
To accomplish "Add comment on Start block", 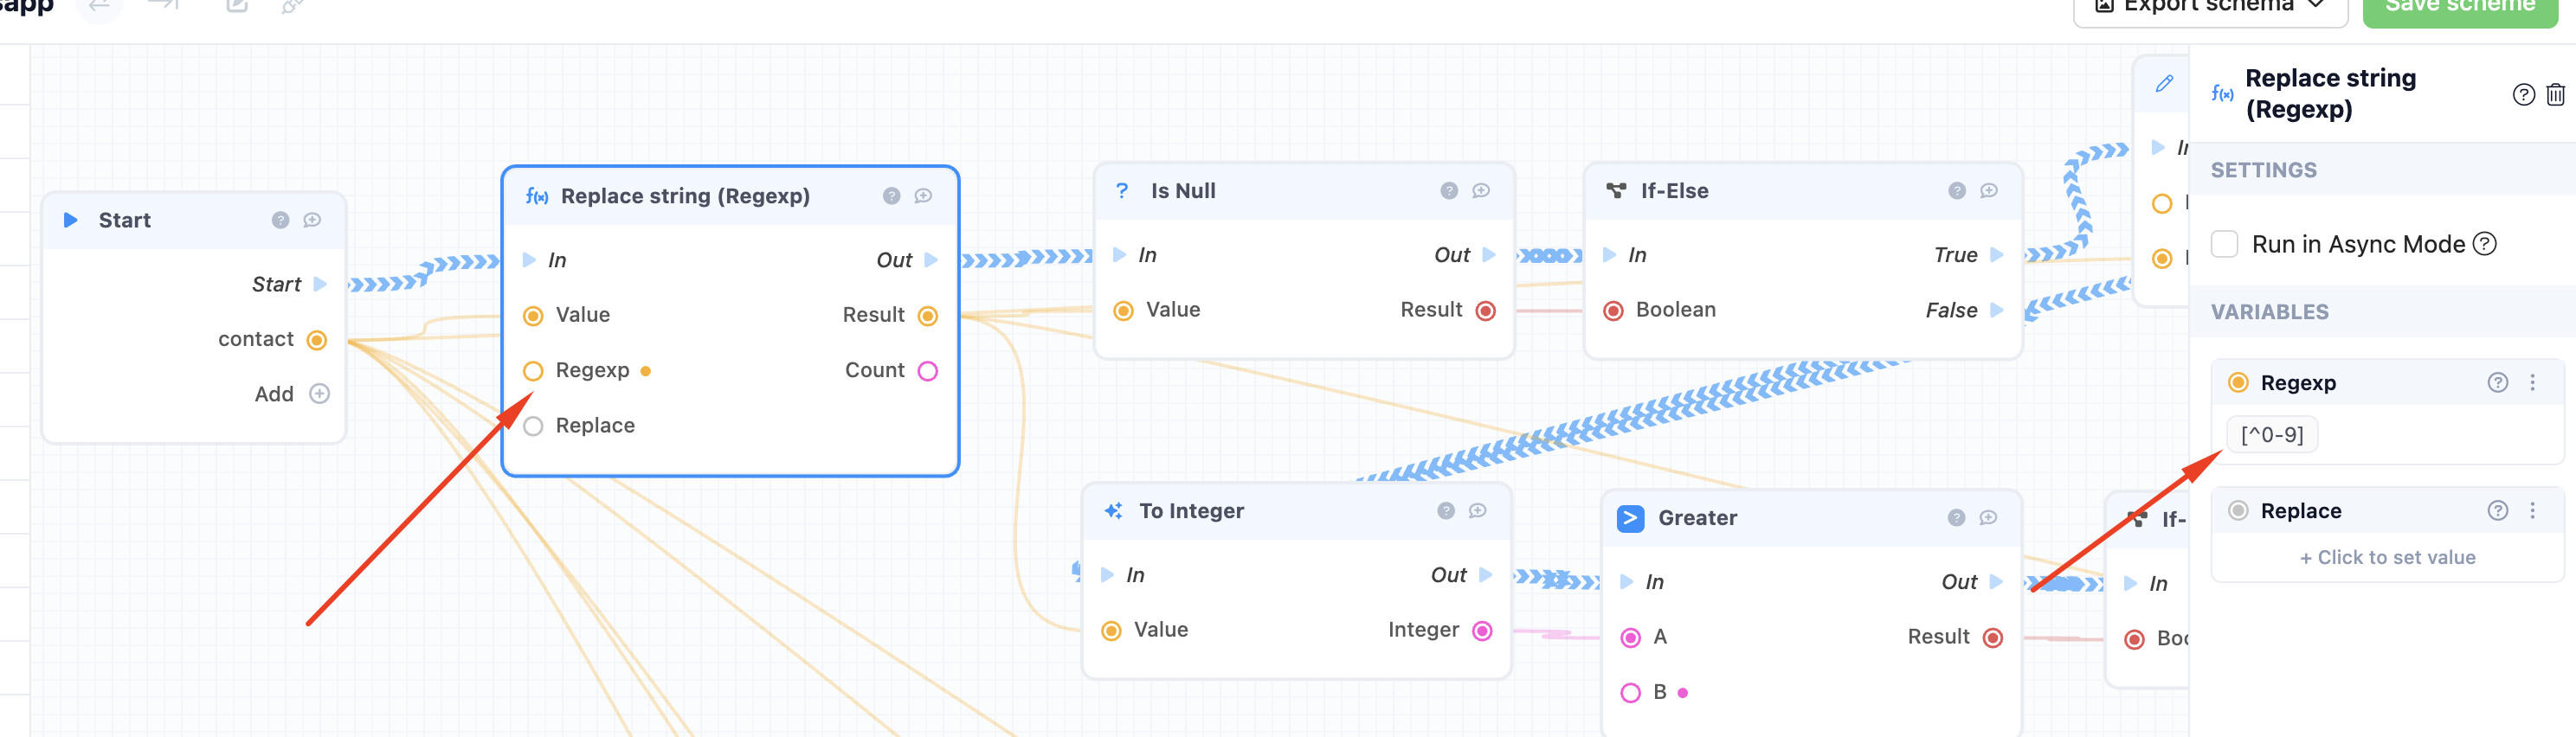I will pyautogui.click(x=312, y=220).
